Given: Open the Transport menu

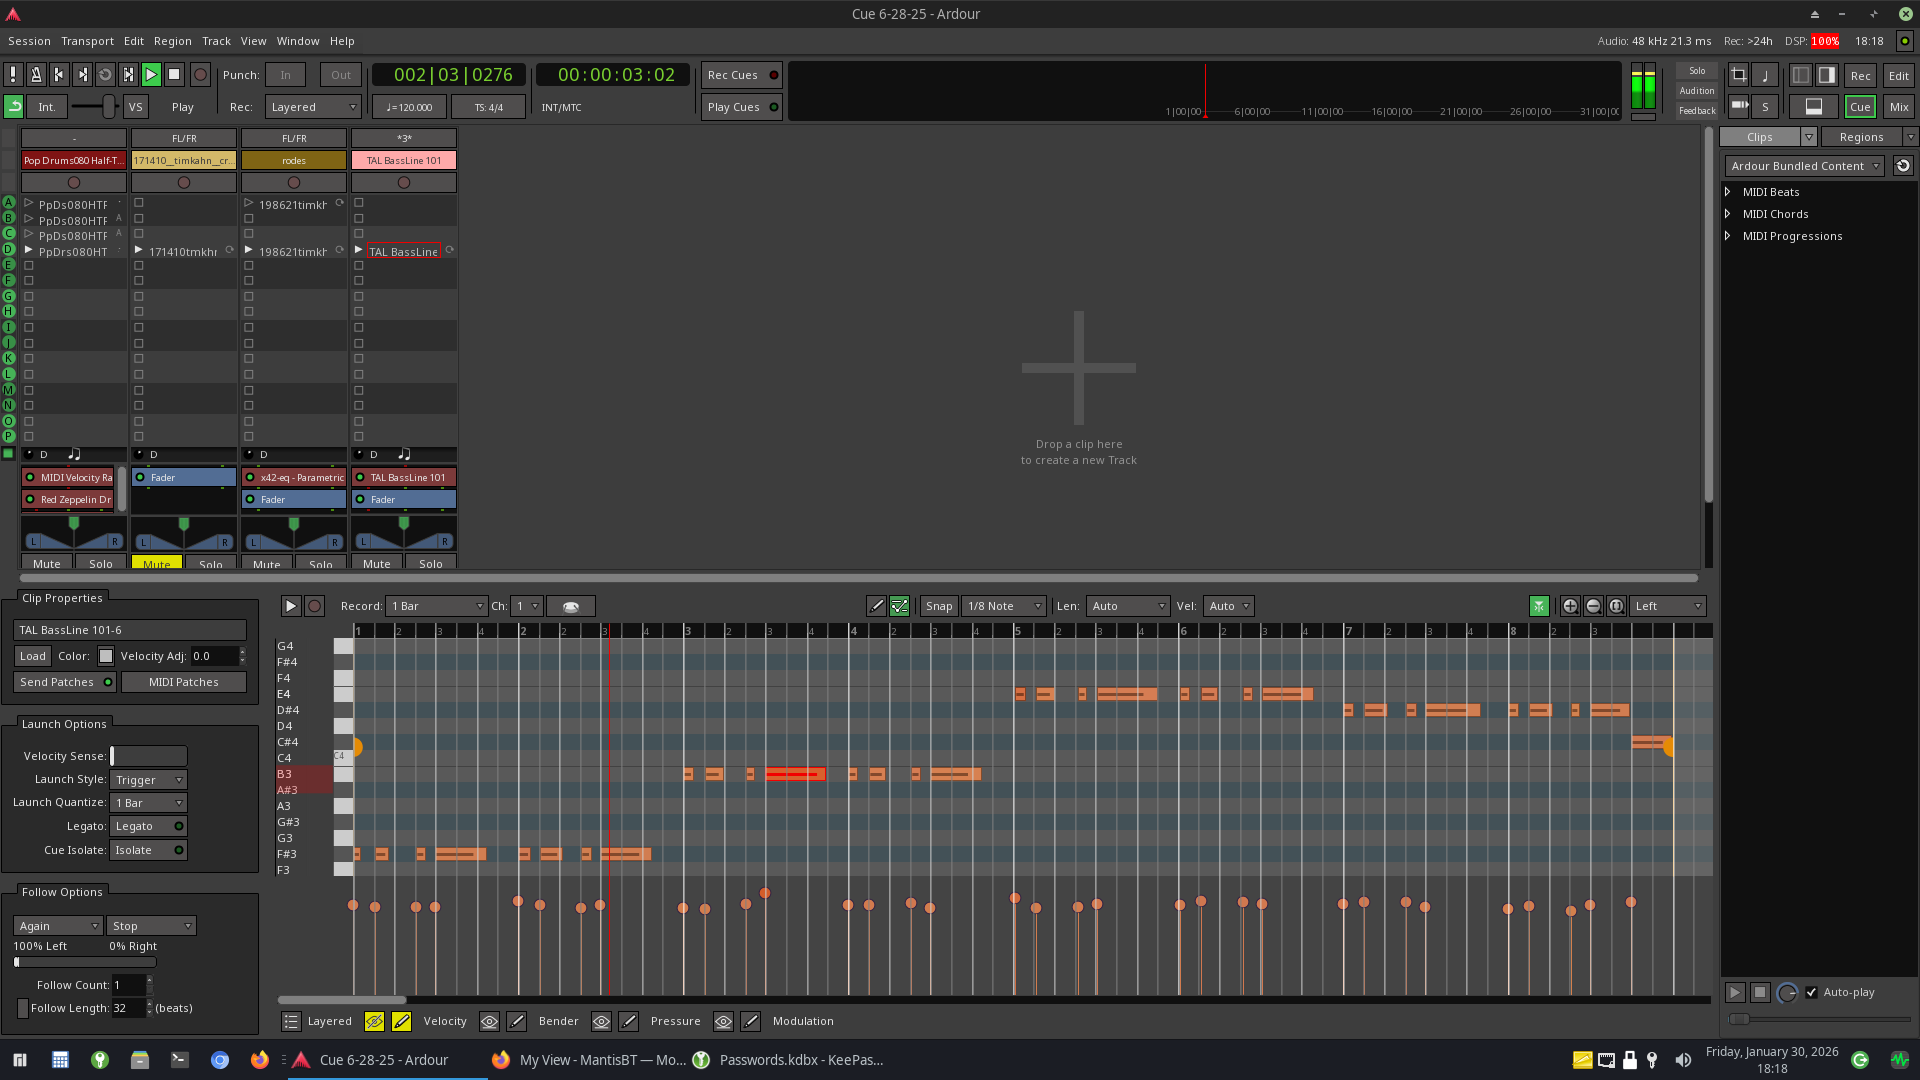Looking at the screenshot, I should (x=87, y=41).
